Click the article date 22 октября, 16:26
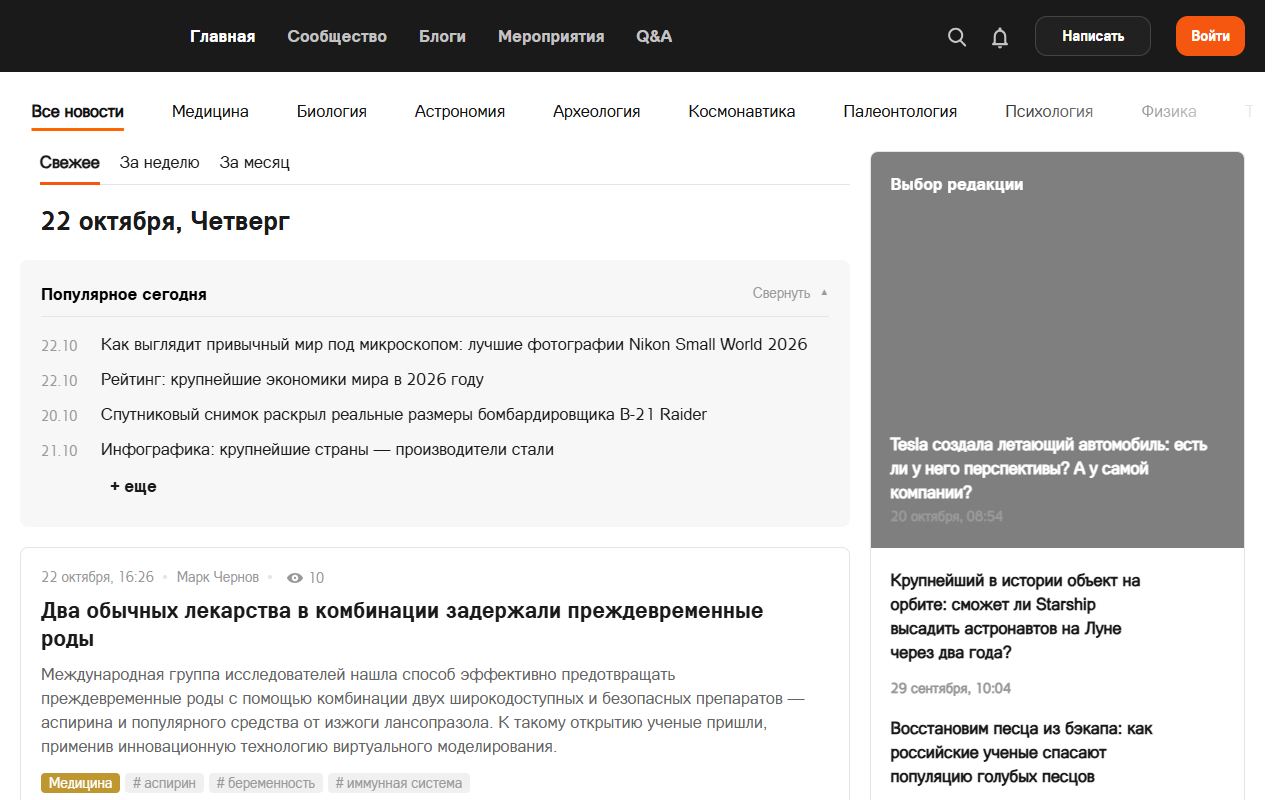Screen dimensions: 1280x800 (x=98, y=577)
